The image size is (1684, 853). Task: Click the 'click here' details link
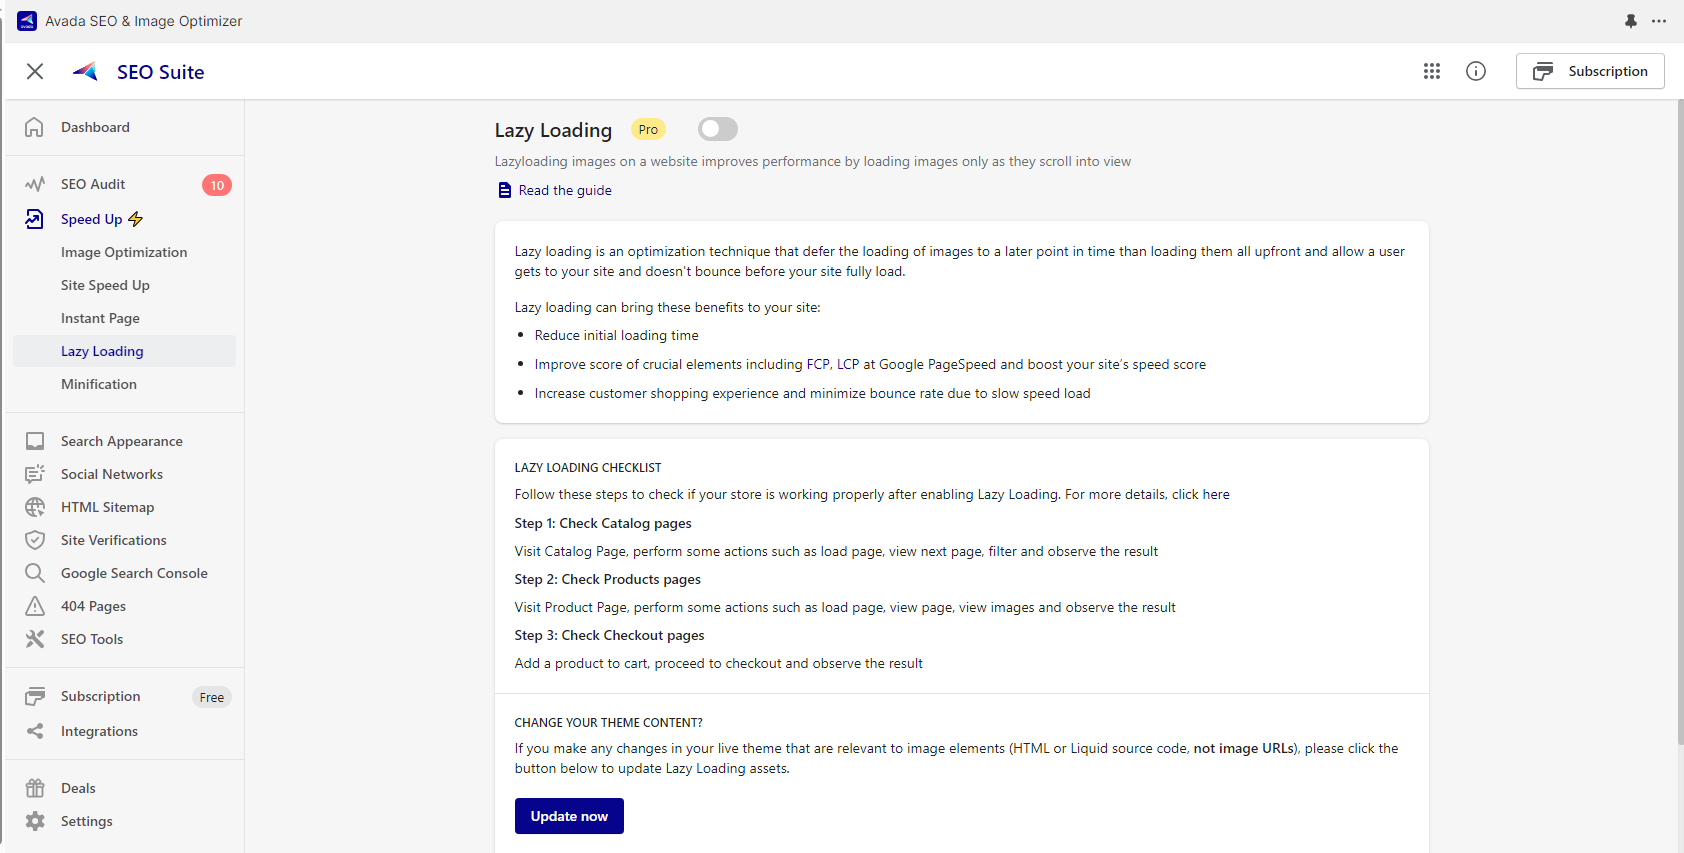tap(1201, 494)
